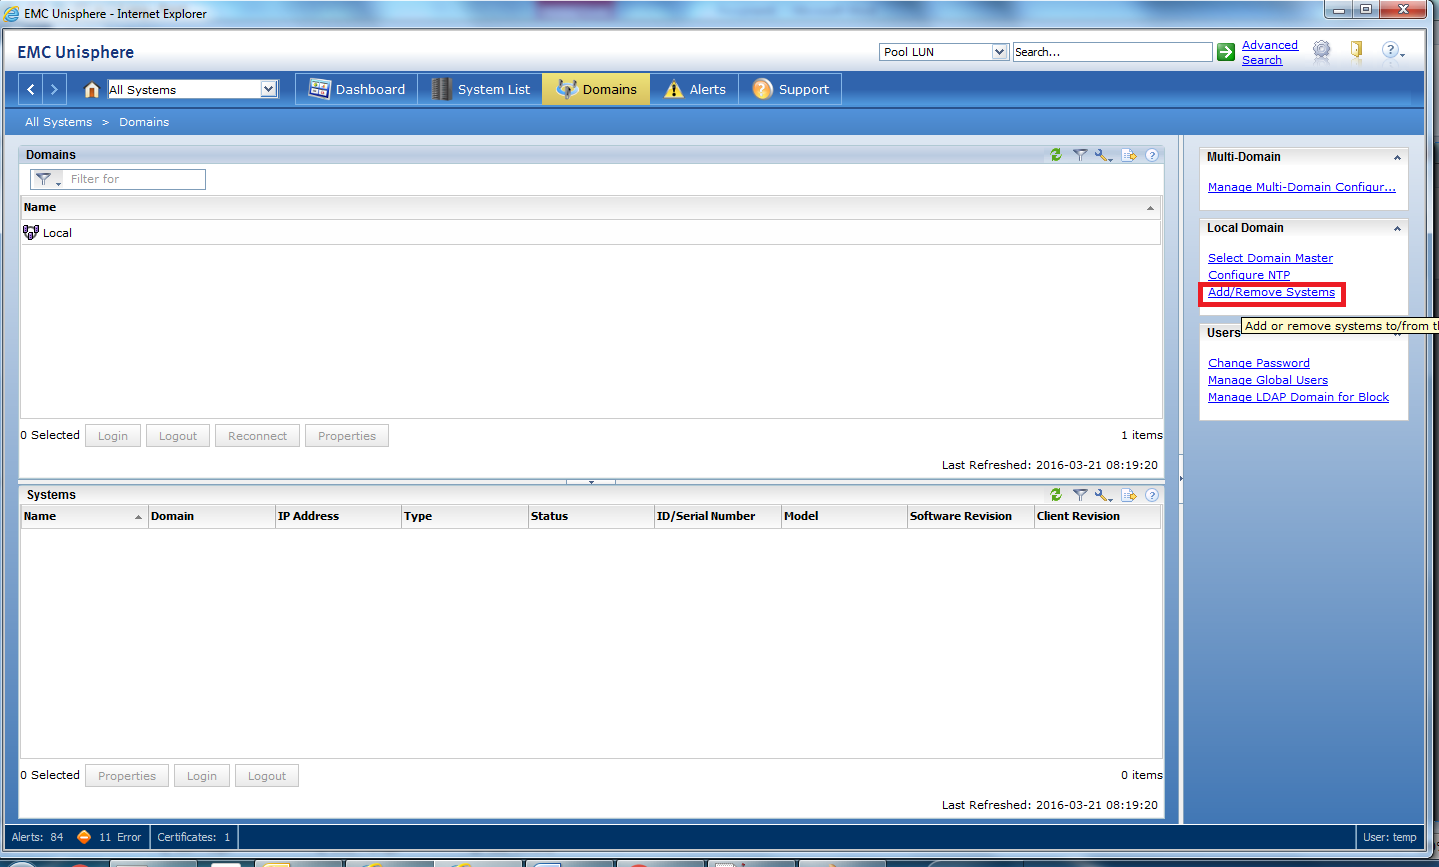Click Properties in the Systems panel
1439x867 pixels.
pyautogui.click(x=127, y=776)
